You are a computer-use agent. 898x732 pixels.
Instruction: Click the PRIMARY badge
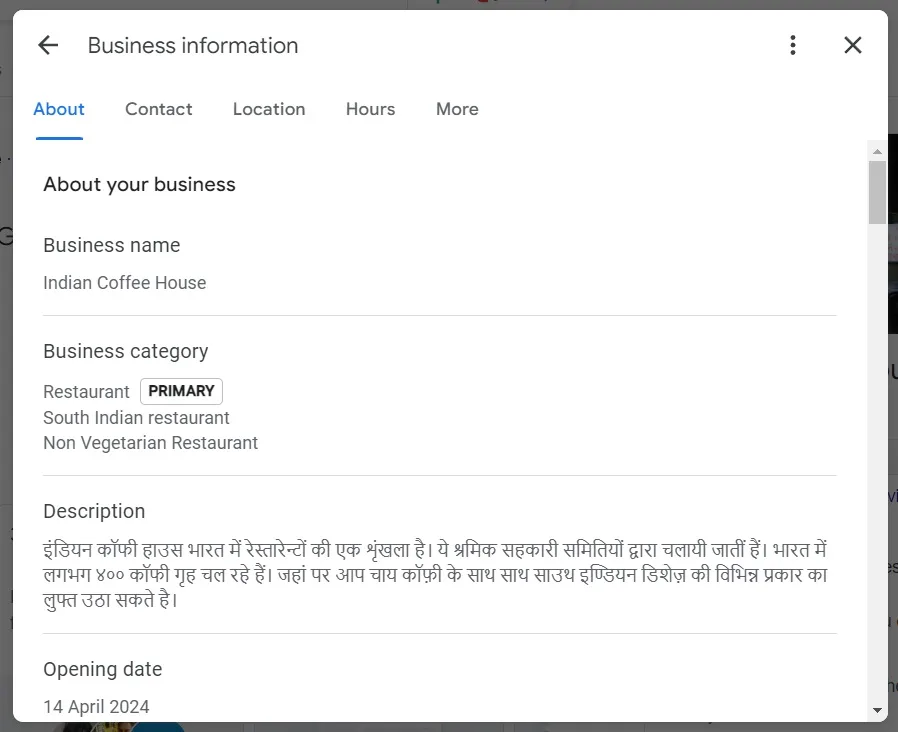pos(182,391)
